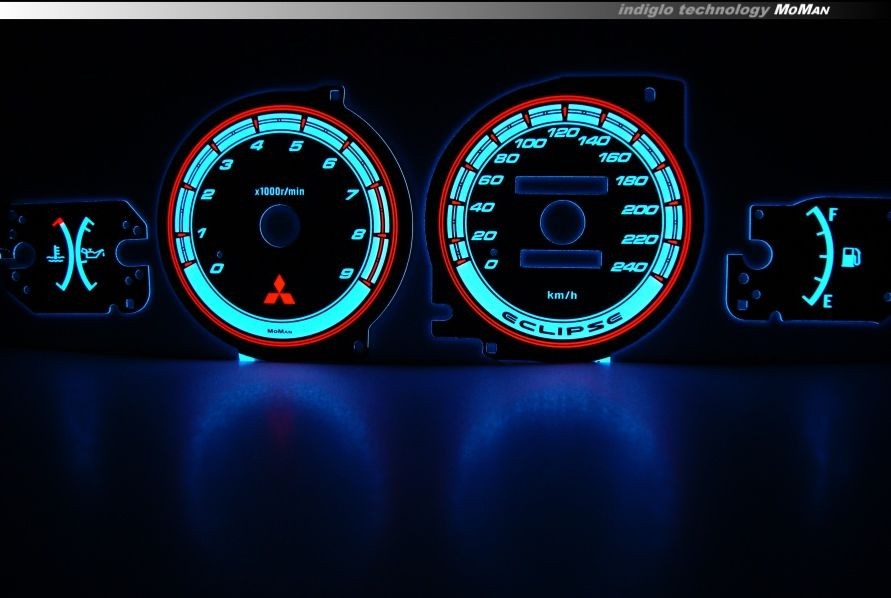Click the km/h label on the speedometer

pos(561,295)
